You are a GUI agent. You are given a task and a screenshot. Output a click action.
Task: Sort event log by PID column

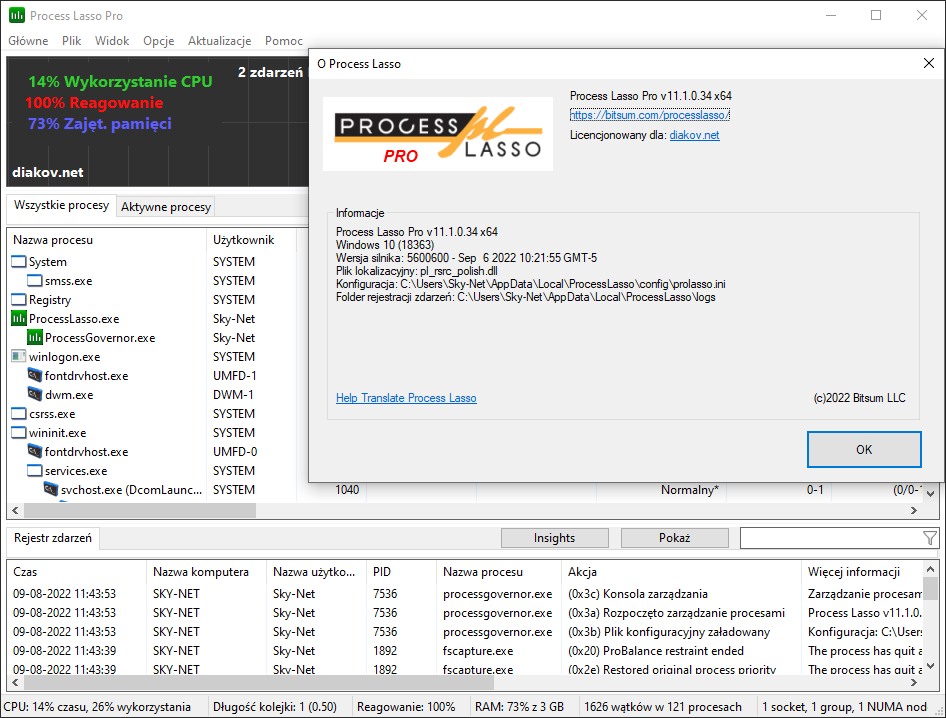point(401,572)
